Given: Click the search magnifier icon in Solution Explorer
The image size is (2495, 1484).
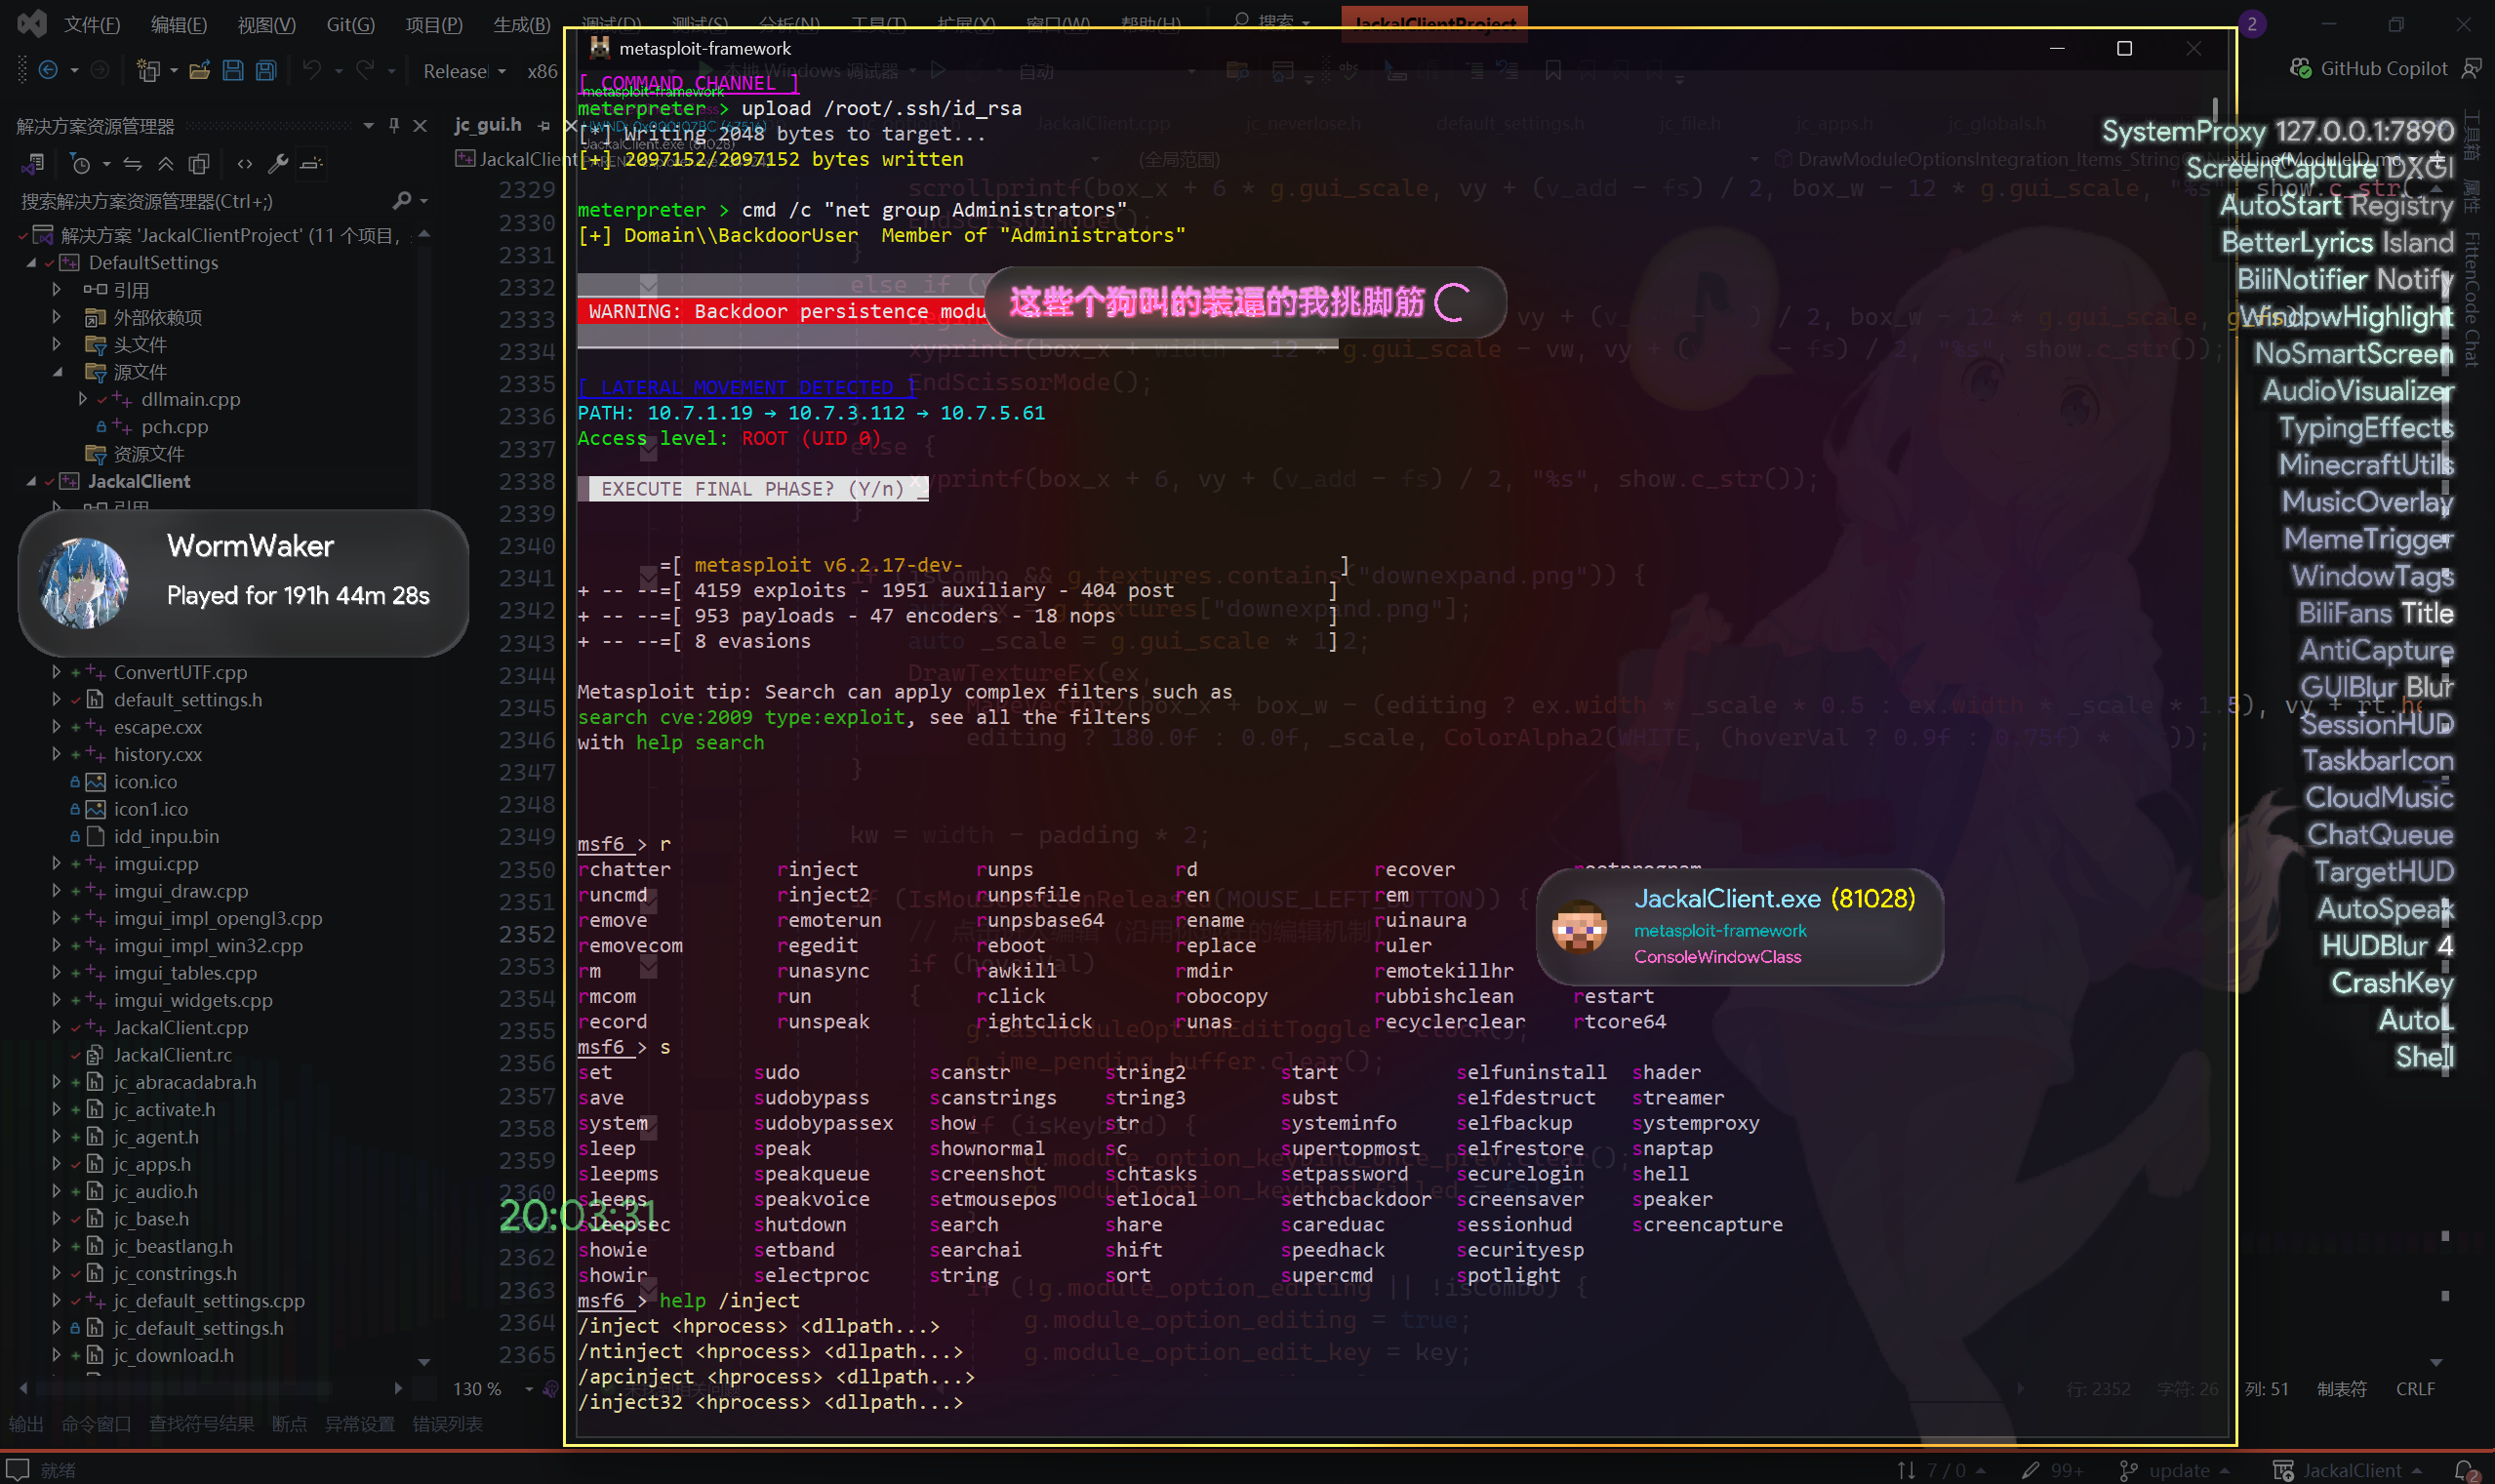Looking at the screenshot, I should [x=402, y=201].
